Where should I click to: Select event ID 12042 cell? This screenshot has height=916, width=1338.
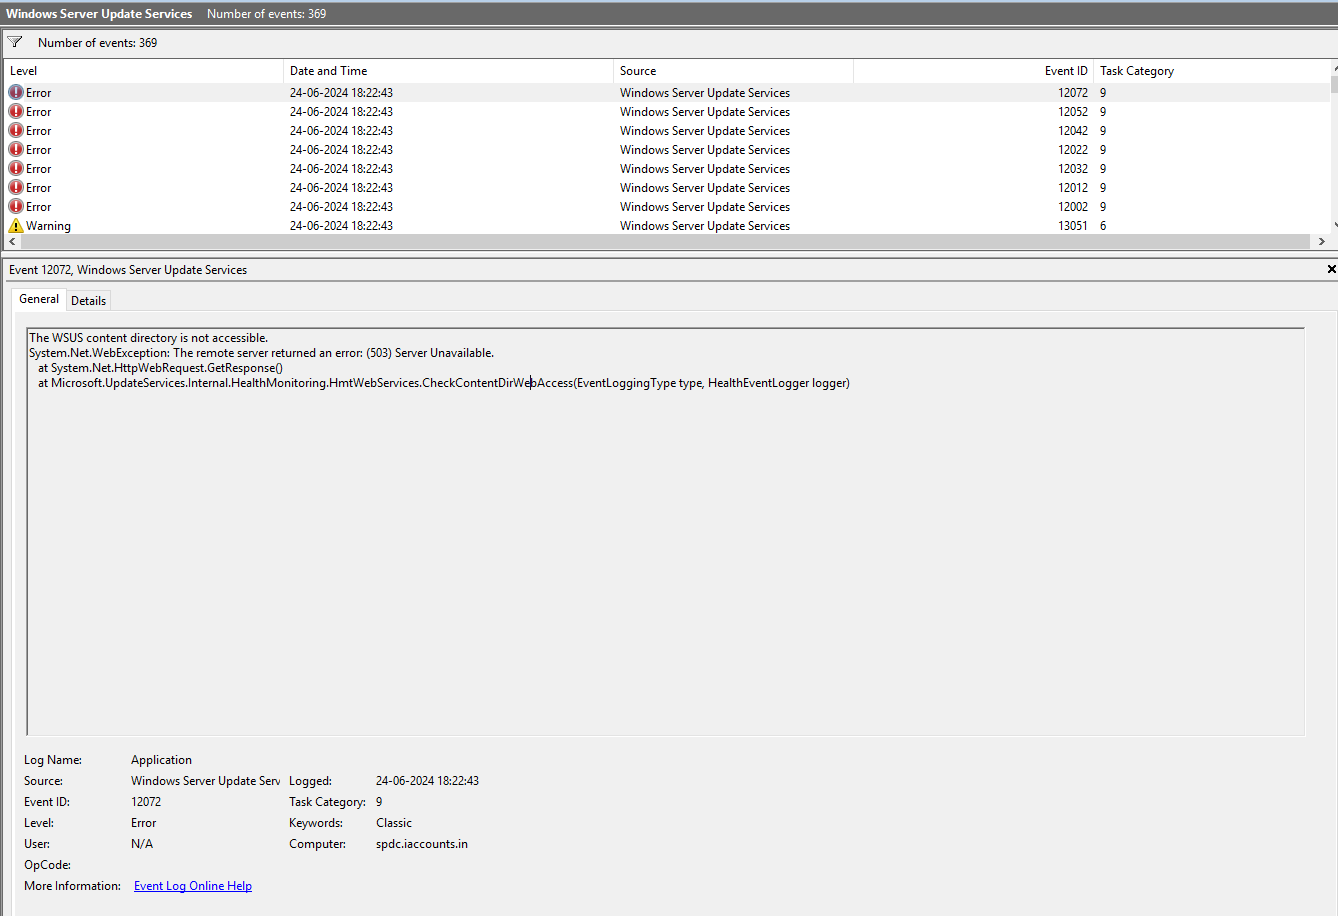pyautogui.click(x=1073, y=130)
